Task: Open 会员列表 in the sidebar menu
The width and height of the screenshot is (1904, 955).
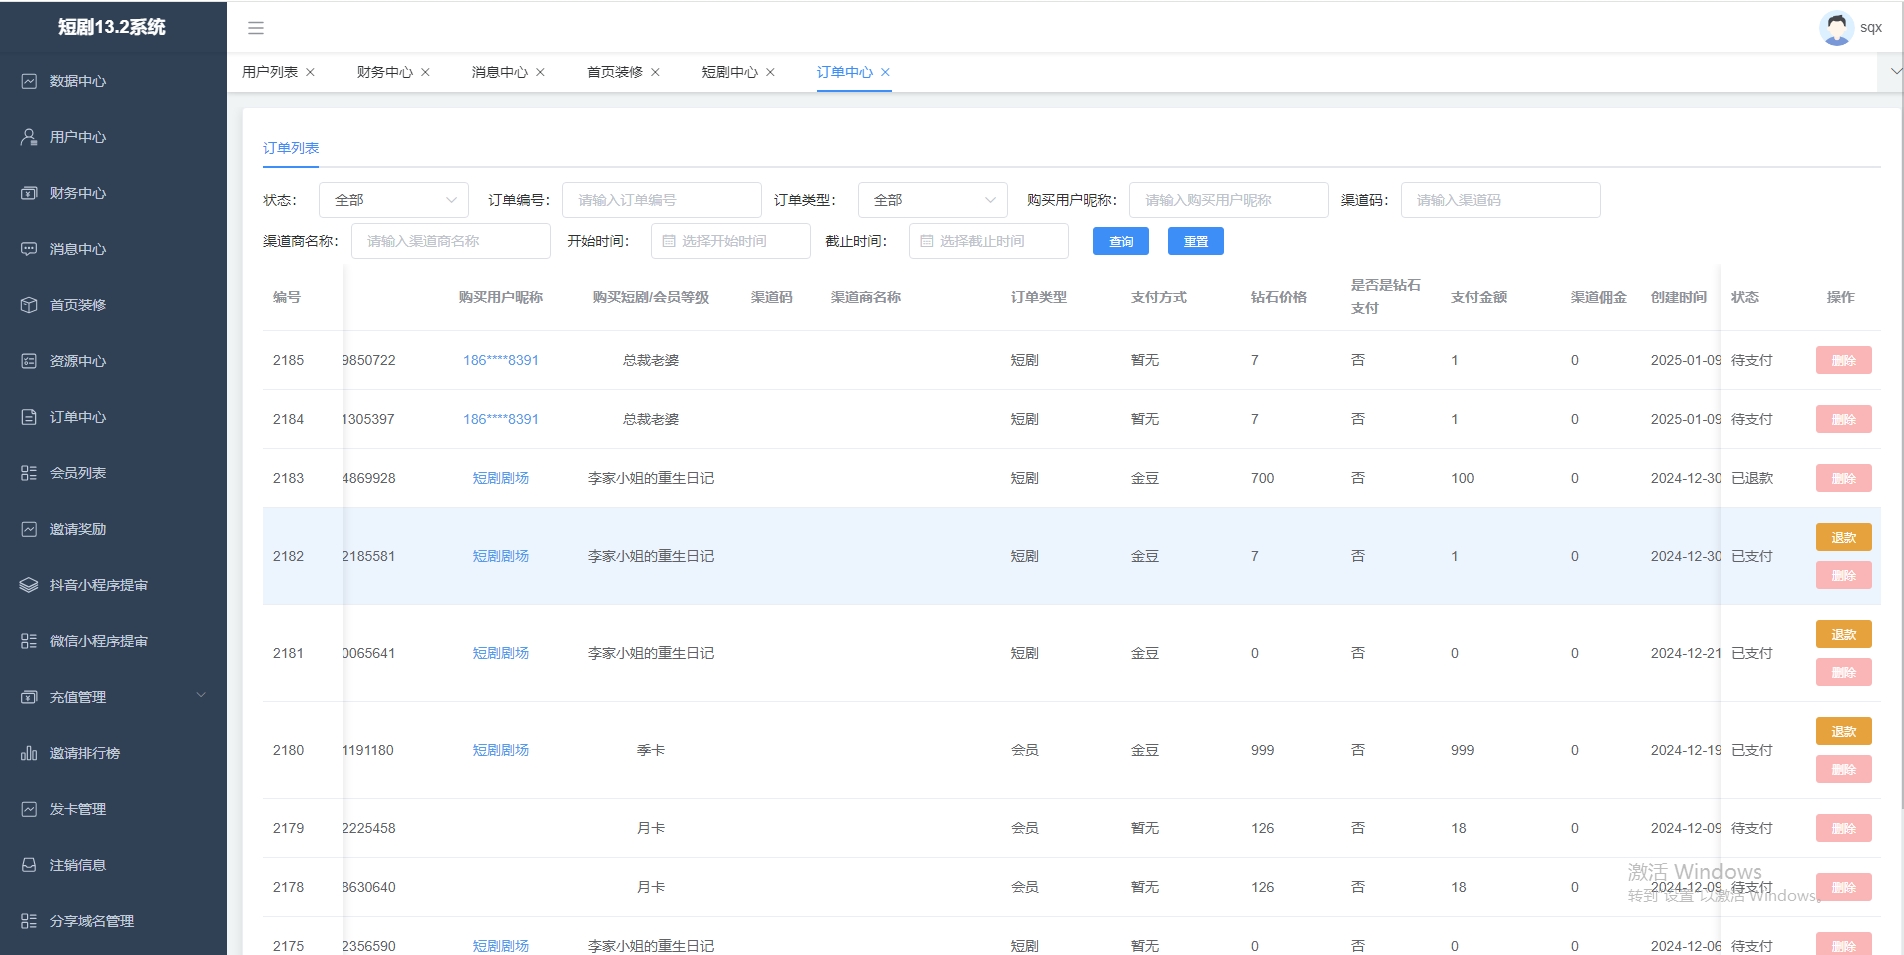Action: [78, 473]
